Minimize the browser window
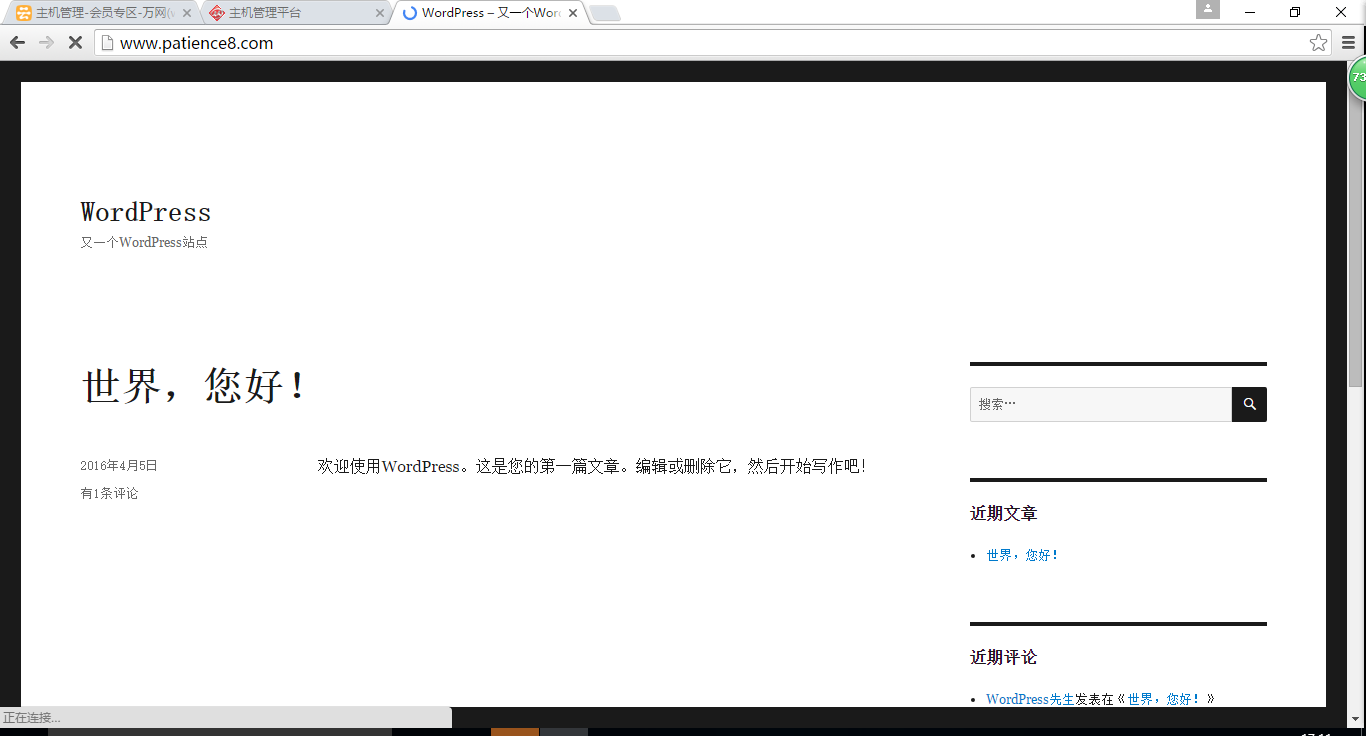 pos(1250,12)
